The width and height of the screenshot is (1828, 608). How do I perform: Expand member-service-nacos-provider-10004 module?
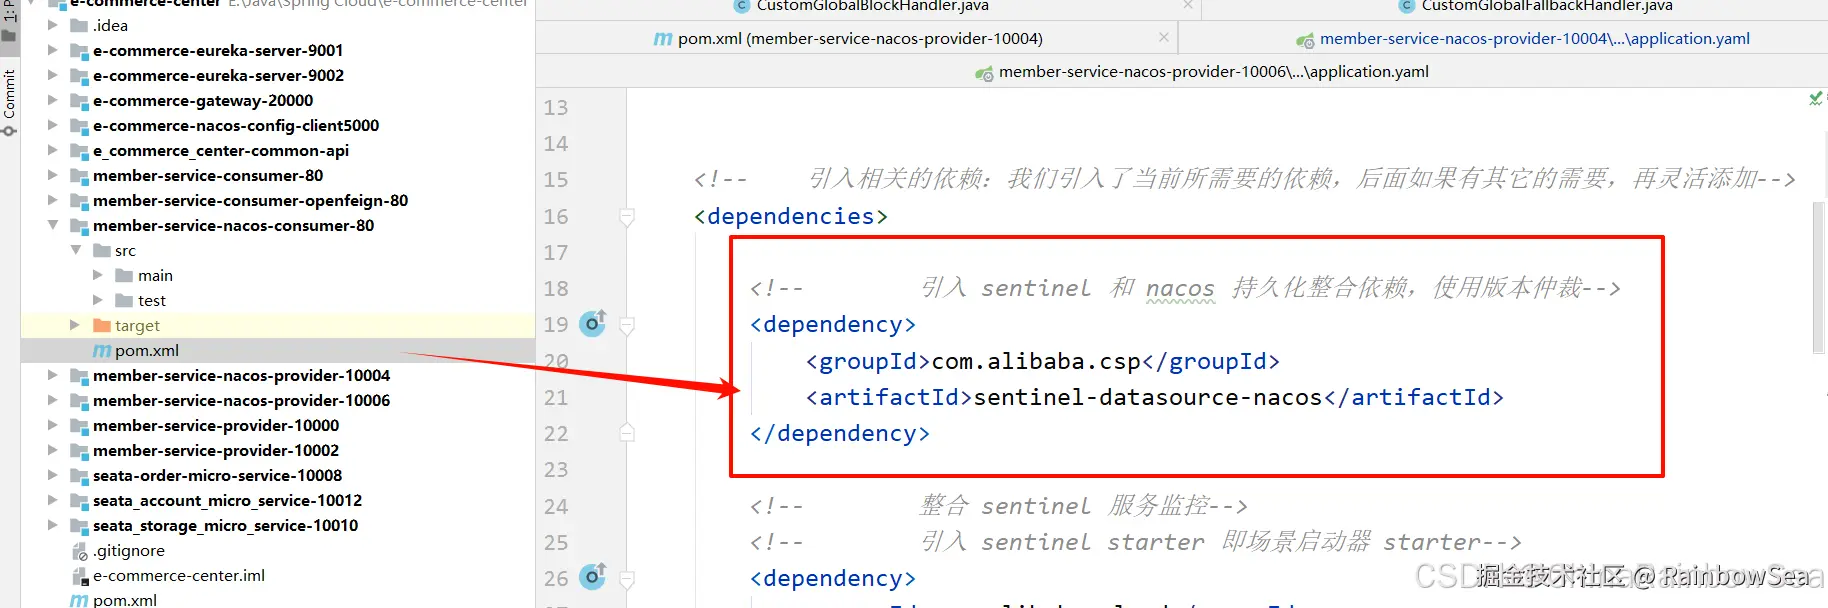pyautogui.click(x=53, y=375)
